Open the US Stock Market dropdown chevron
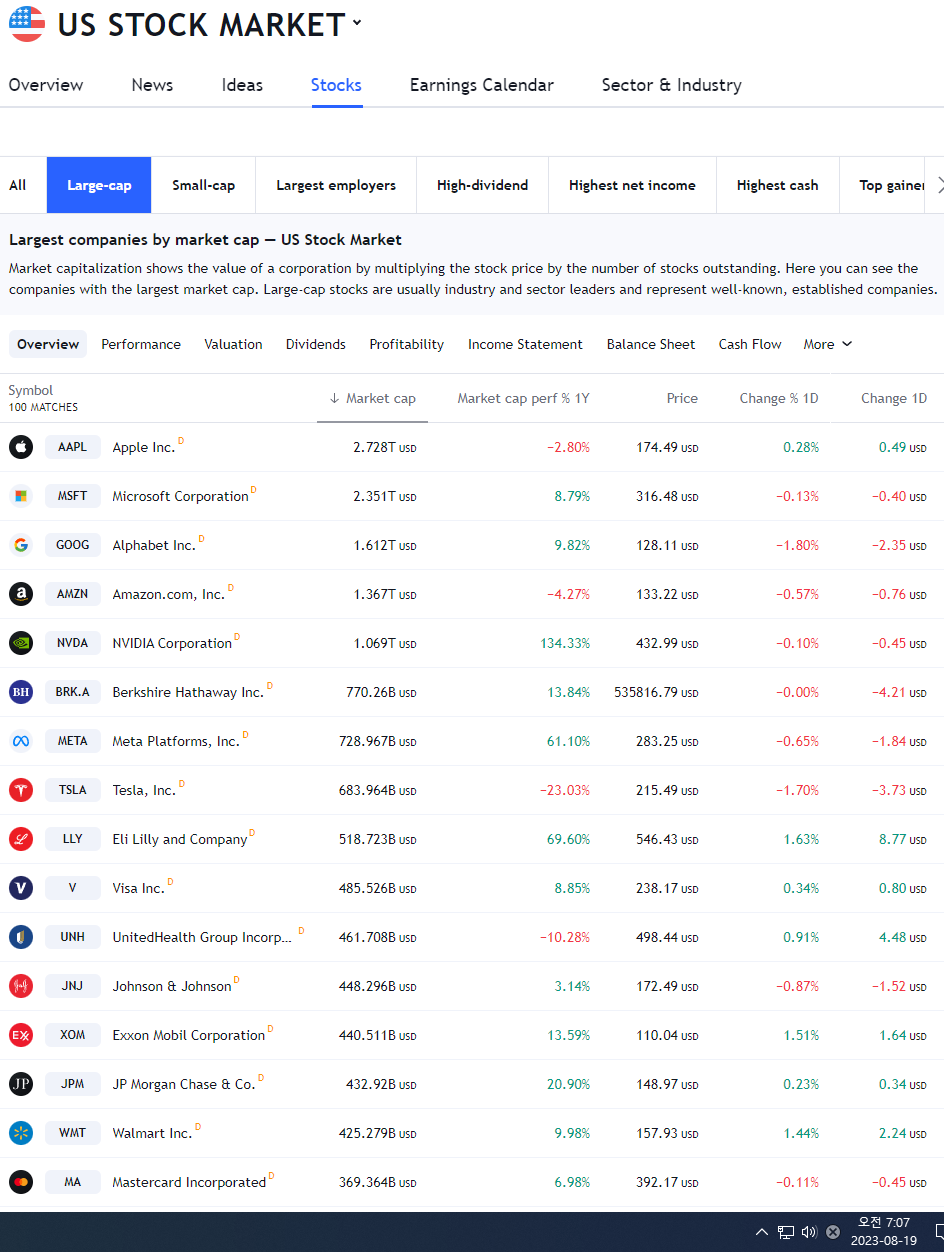Viewport: 944px width, 1252px height. pyautogui.click(x=357, y=23)
